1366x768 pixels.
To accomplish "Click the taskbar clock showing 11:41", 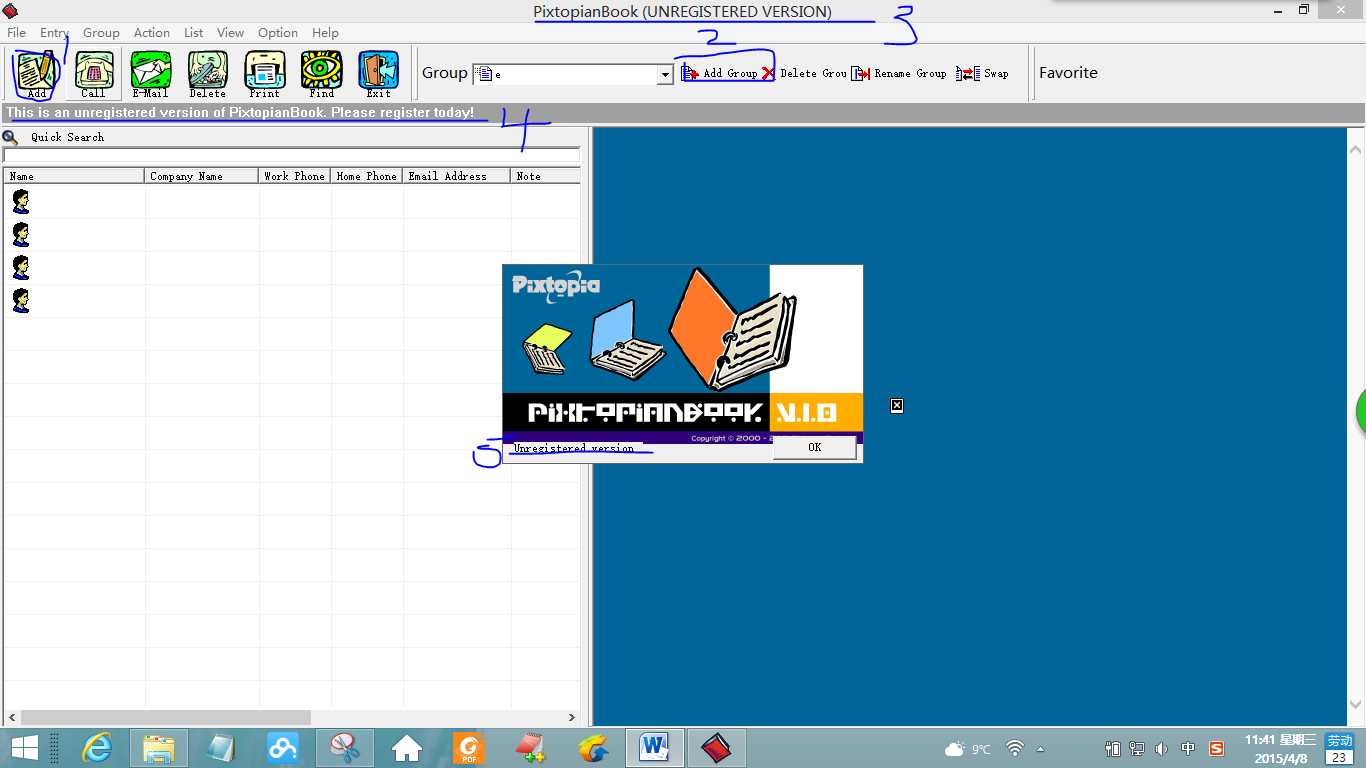I will click(x=1280, y=748).
